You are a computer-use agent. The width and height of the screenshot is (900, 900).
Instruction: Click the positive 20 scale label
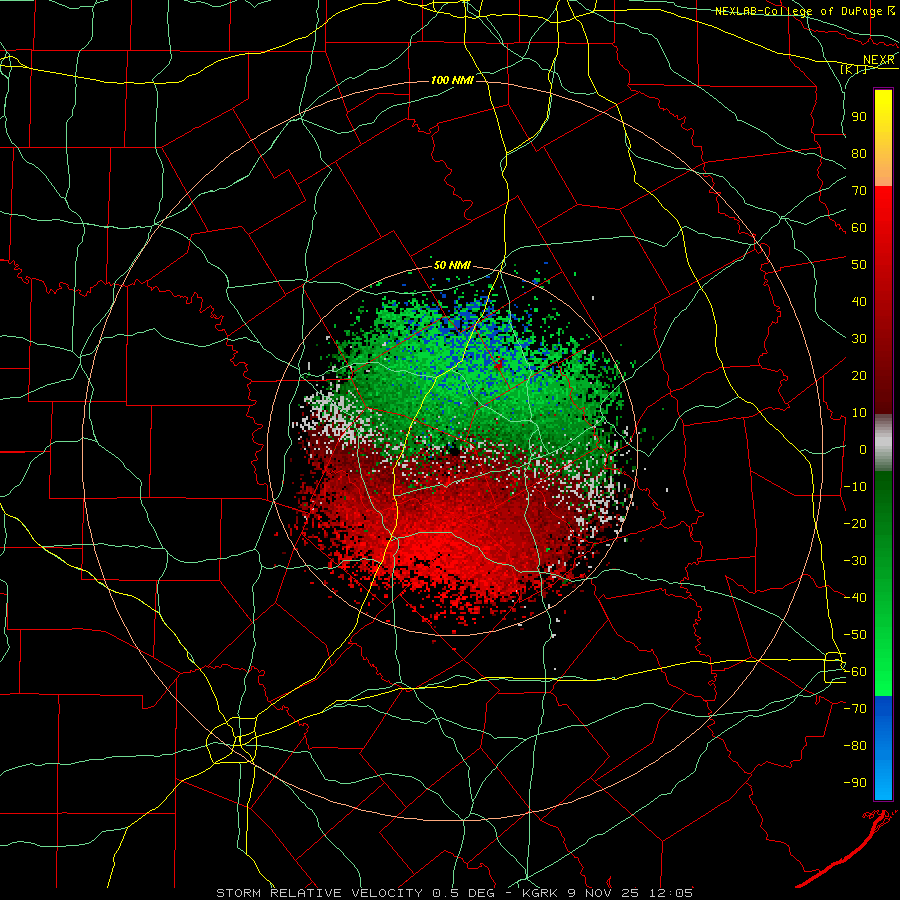859,376
